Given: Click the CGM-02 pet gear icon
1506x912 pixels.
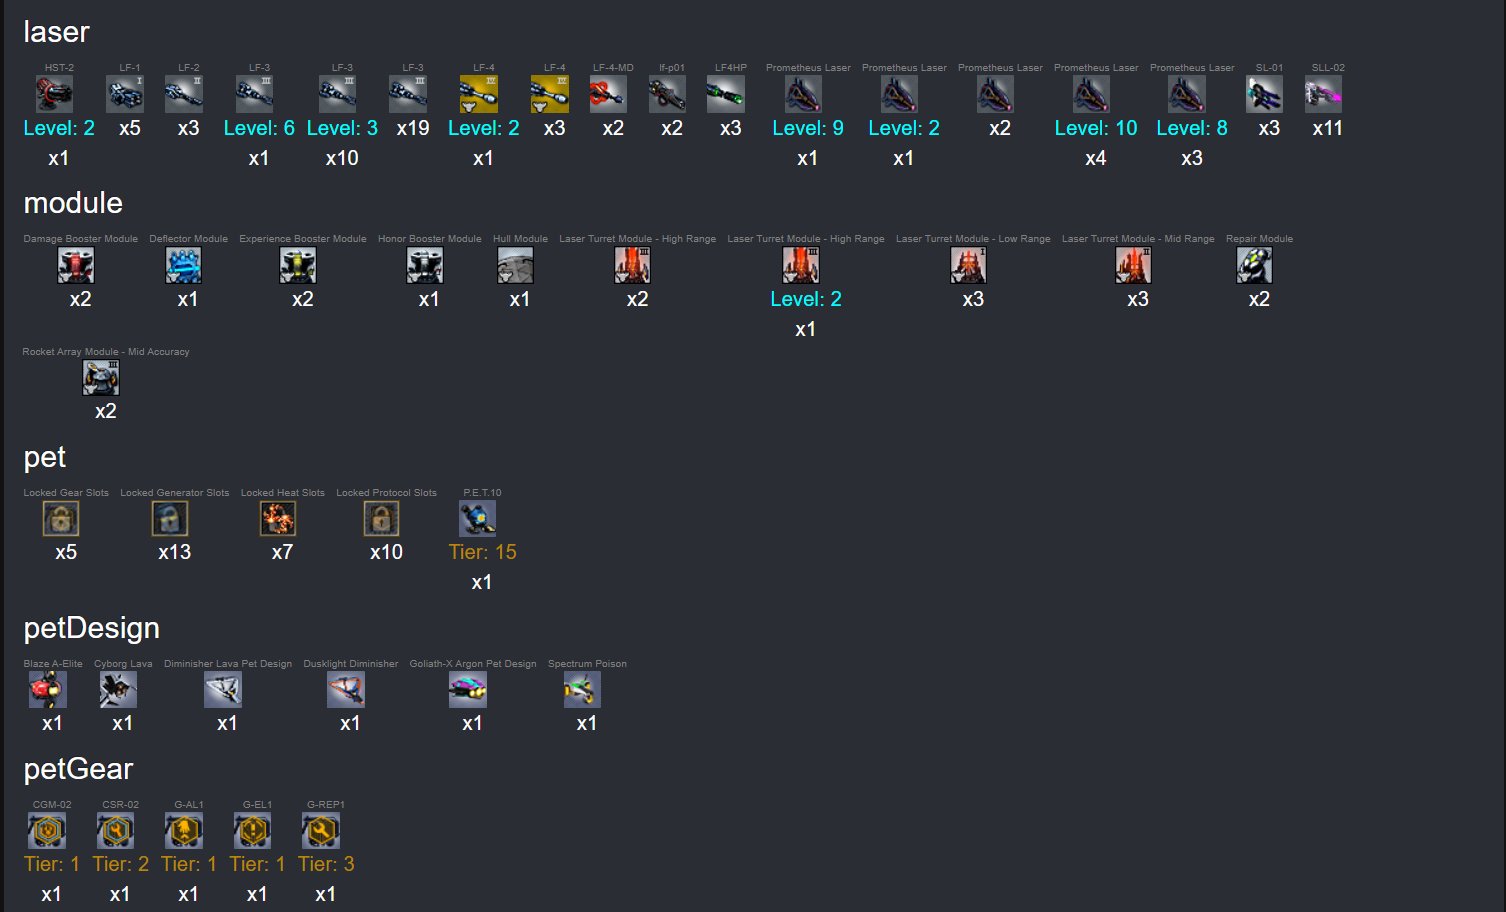Looking at the screenshot, I should 47,831.
